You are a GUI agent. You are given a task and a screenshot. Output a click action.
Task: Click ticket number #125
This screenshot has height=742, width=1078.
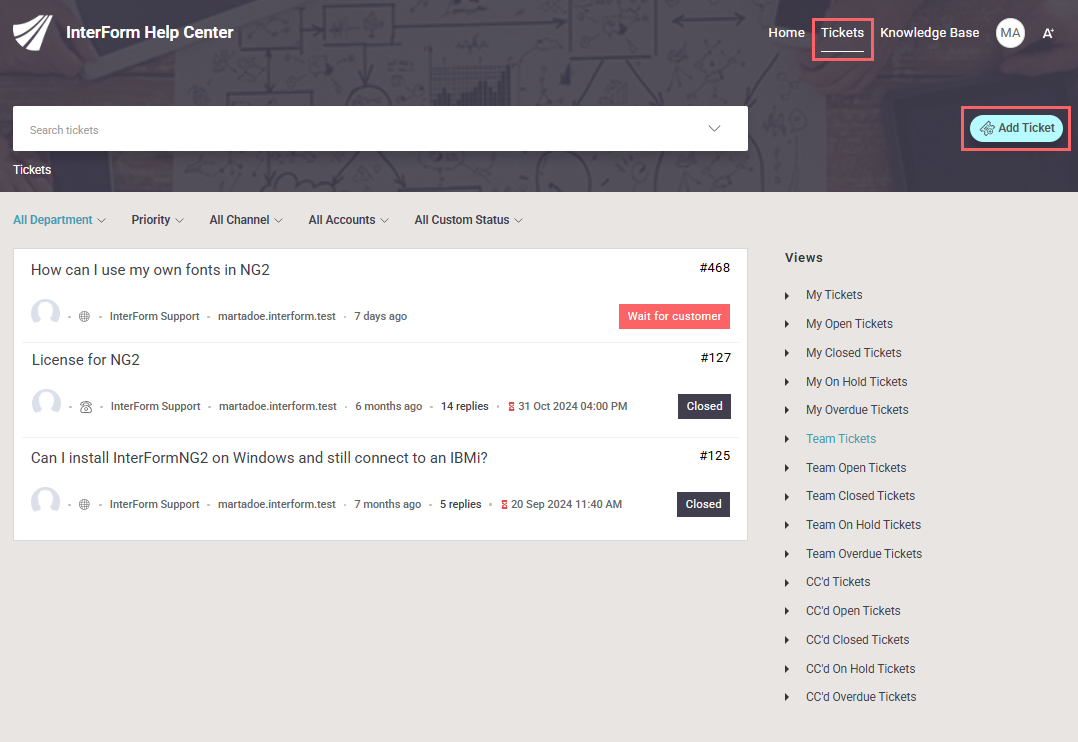point(715,456)
